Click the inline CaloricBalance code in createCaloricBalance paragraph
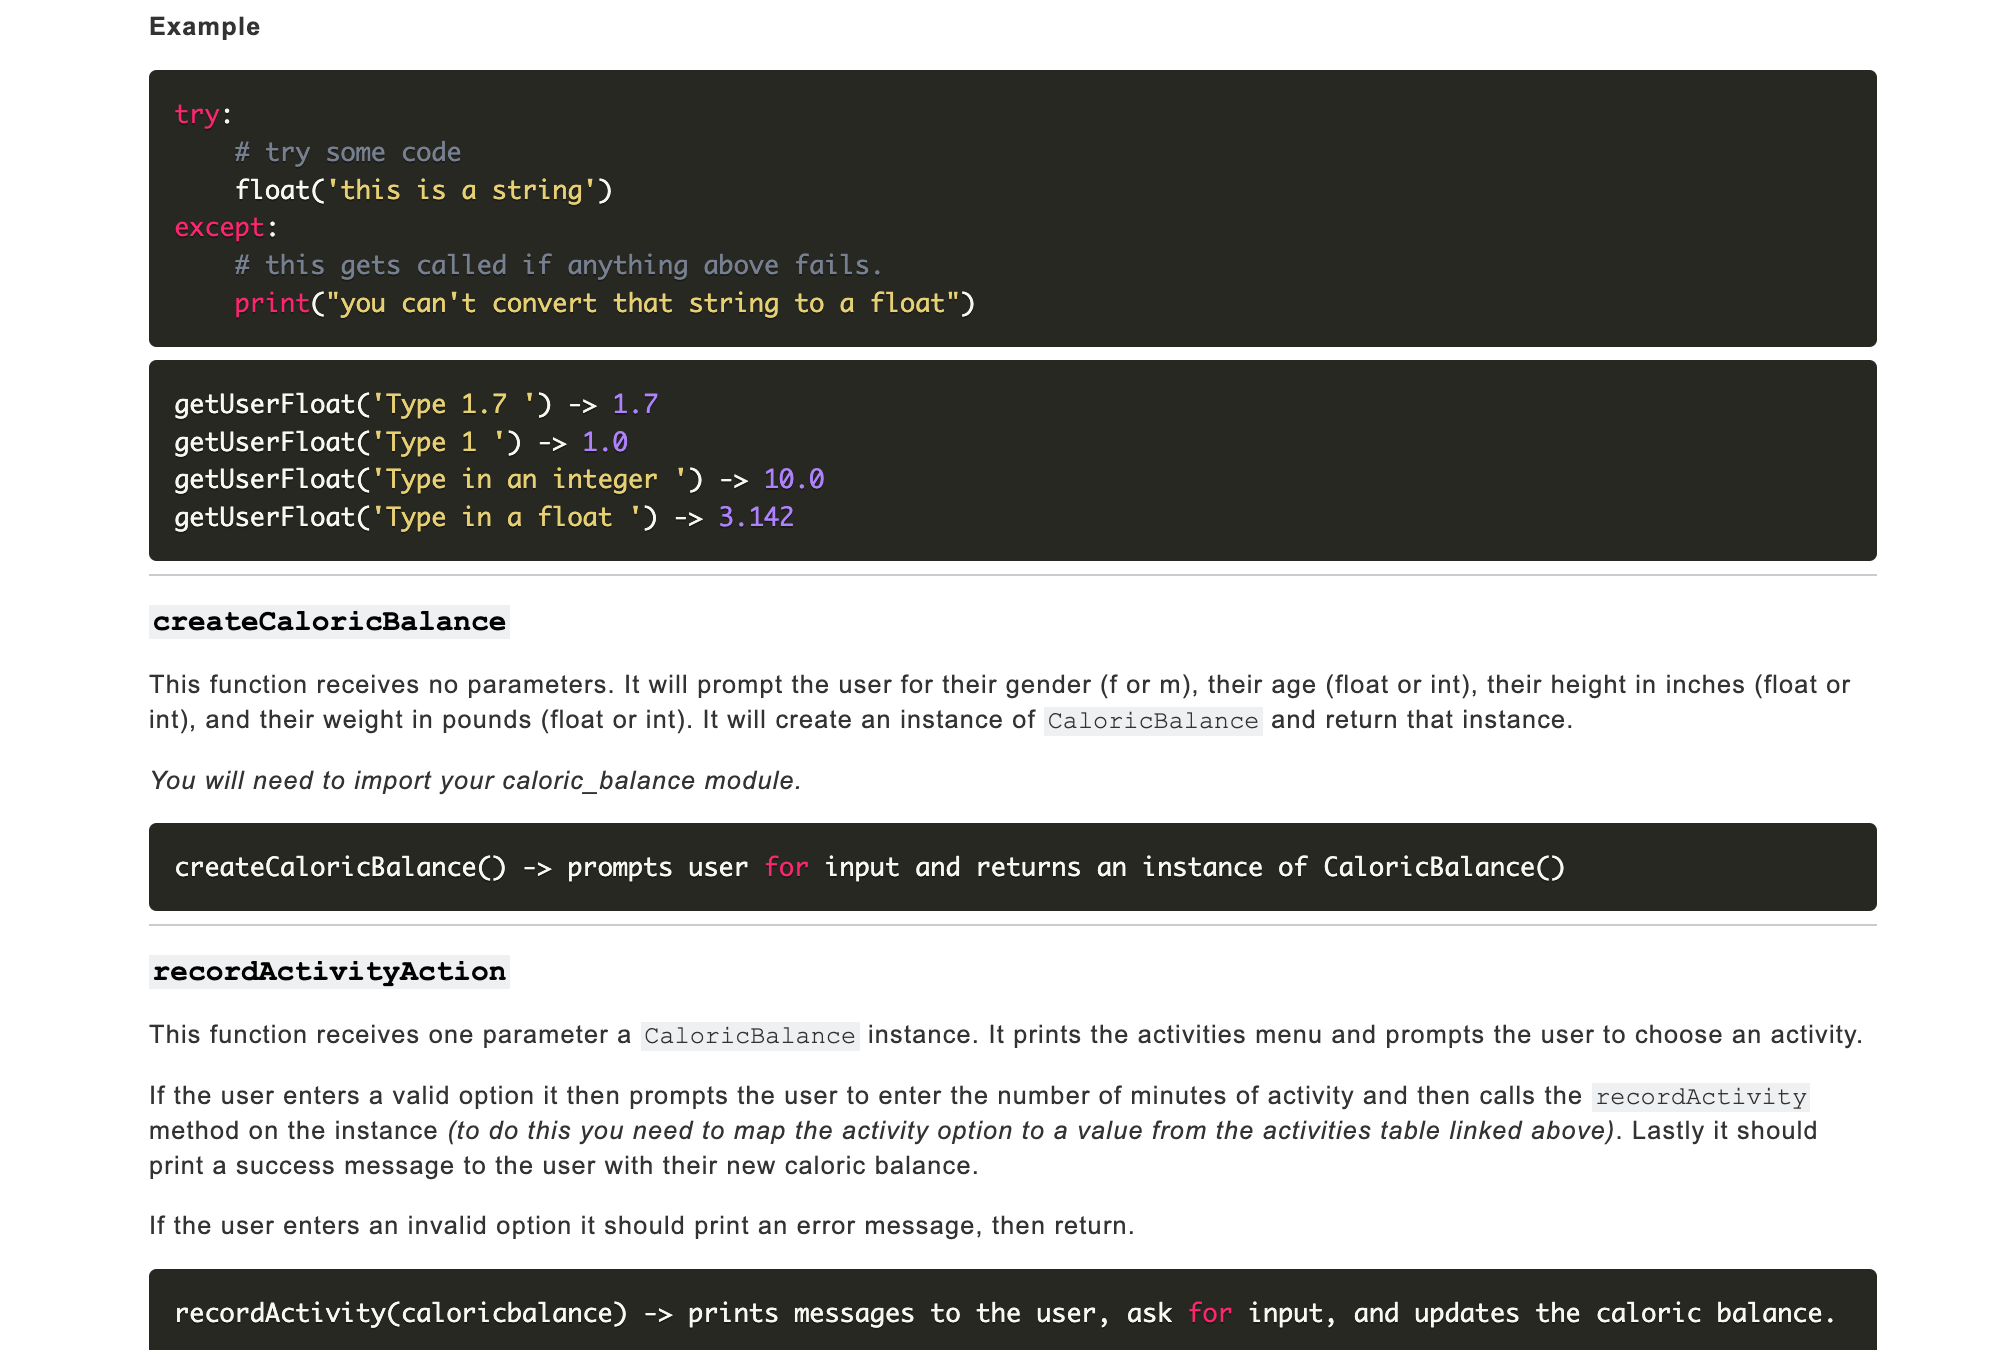This screenshot has width=2016, height=1350. (x=1152, y=721)
